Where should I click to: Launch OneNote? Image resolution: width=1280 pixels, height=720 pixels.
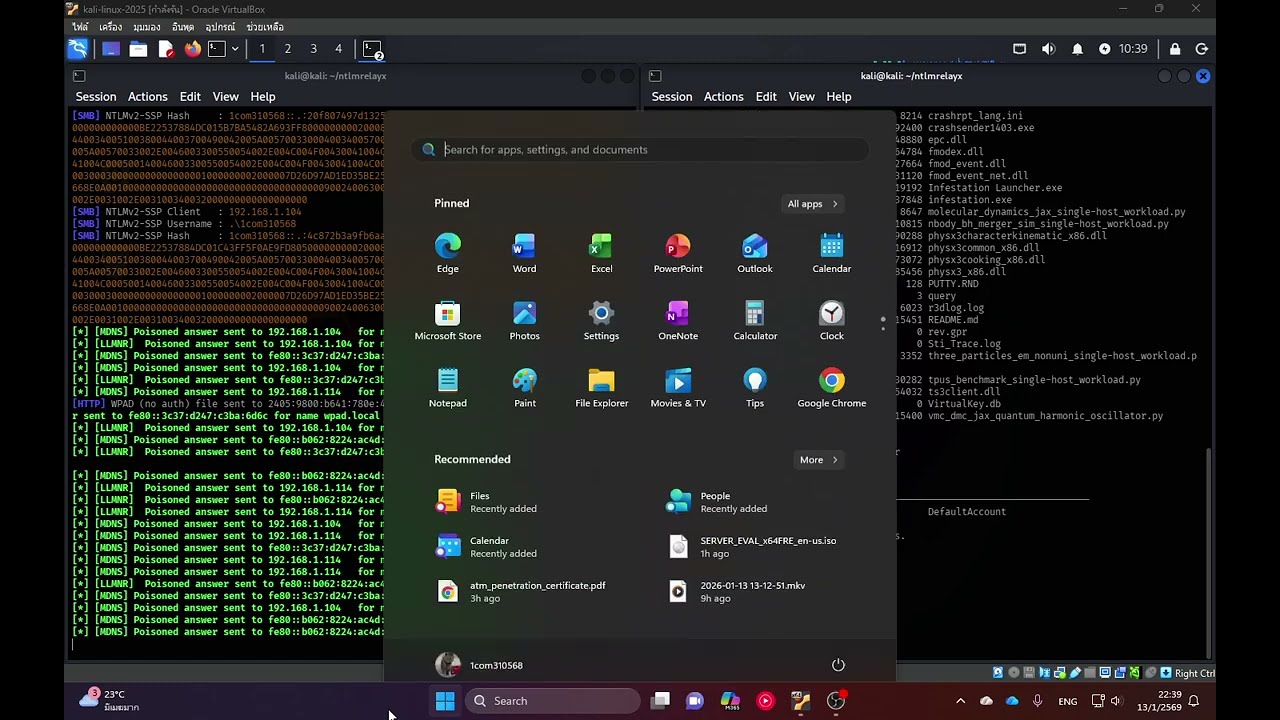pyautogui.click(x=678, y=320)
